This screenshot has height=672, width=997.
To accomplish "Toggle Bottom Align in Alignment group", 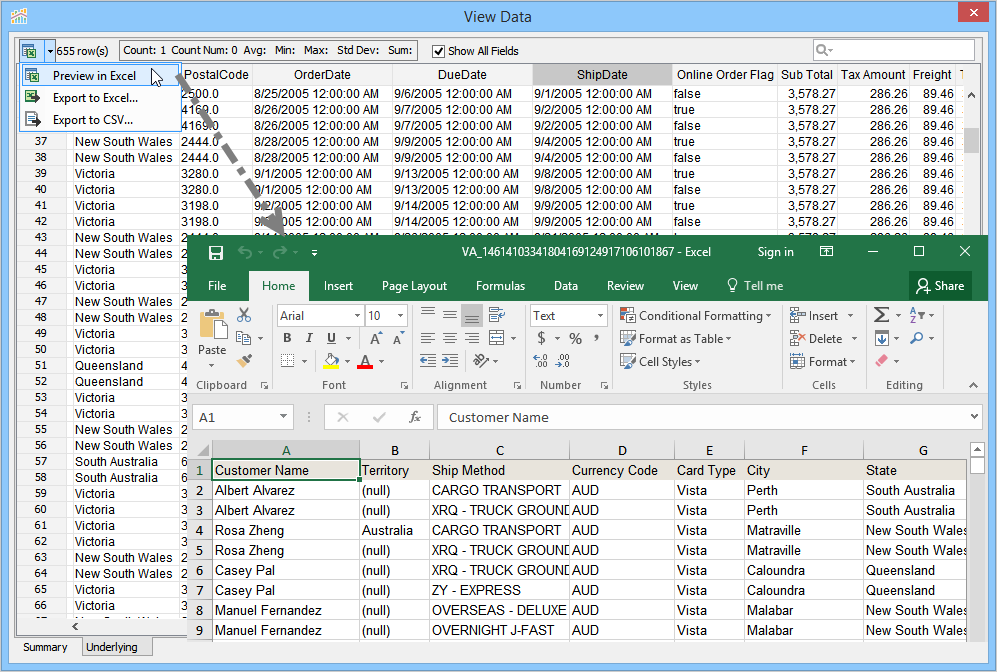I will click(x=472, y=315).
